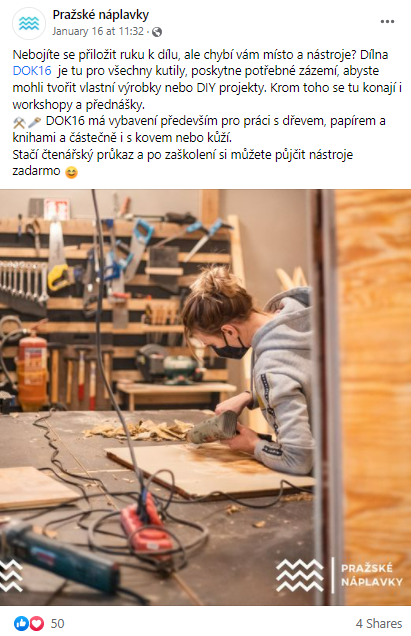View the '4 Shares' list
Viewport: 411px width, 636px height.
pyautogui.click(x=379, y=623)
